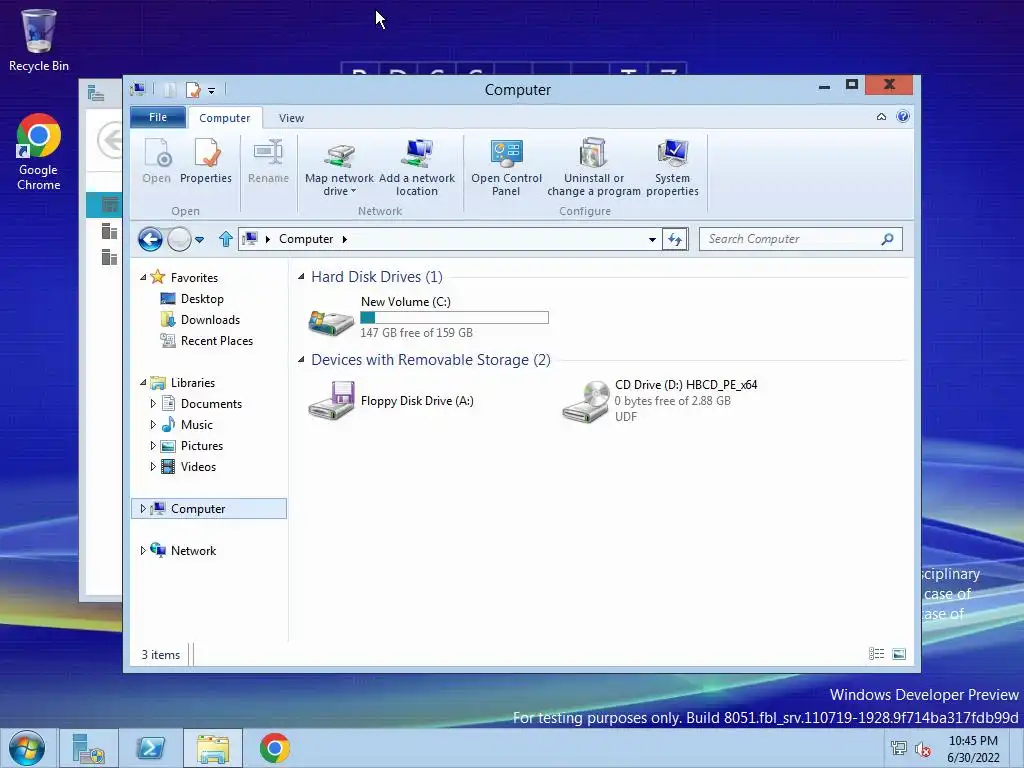Open Recent Places in Favorites
The height and width of the screenshot is (768, 1024).
coord(216,340)
